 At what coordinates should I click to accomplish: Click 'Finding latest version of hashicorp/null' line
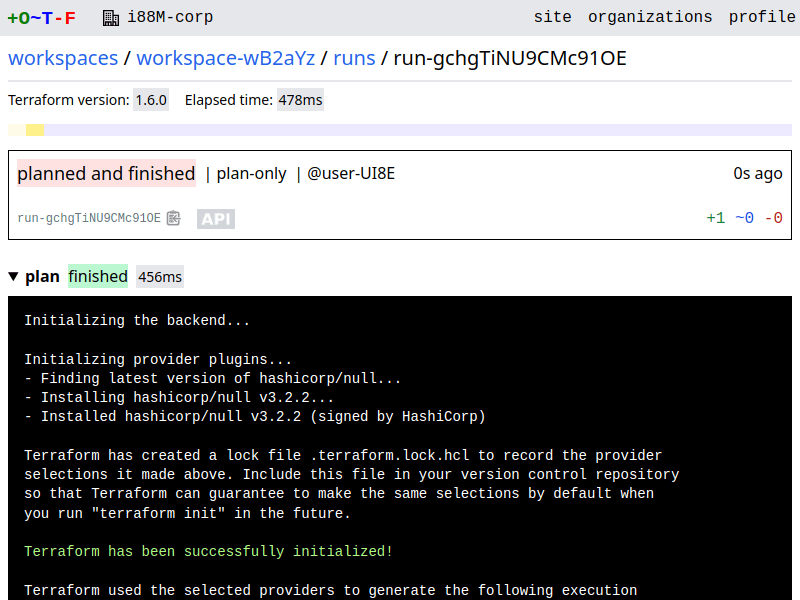point(213,379)
